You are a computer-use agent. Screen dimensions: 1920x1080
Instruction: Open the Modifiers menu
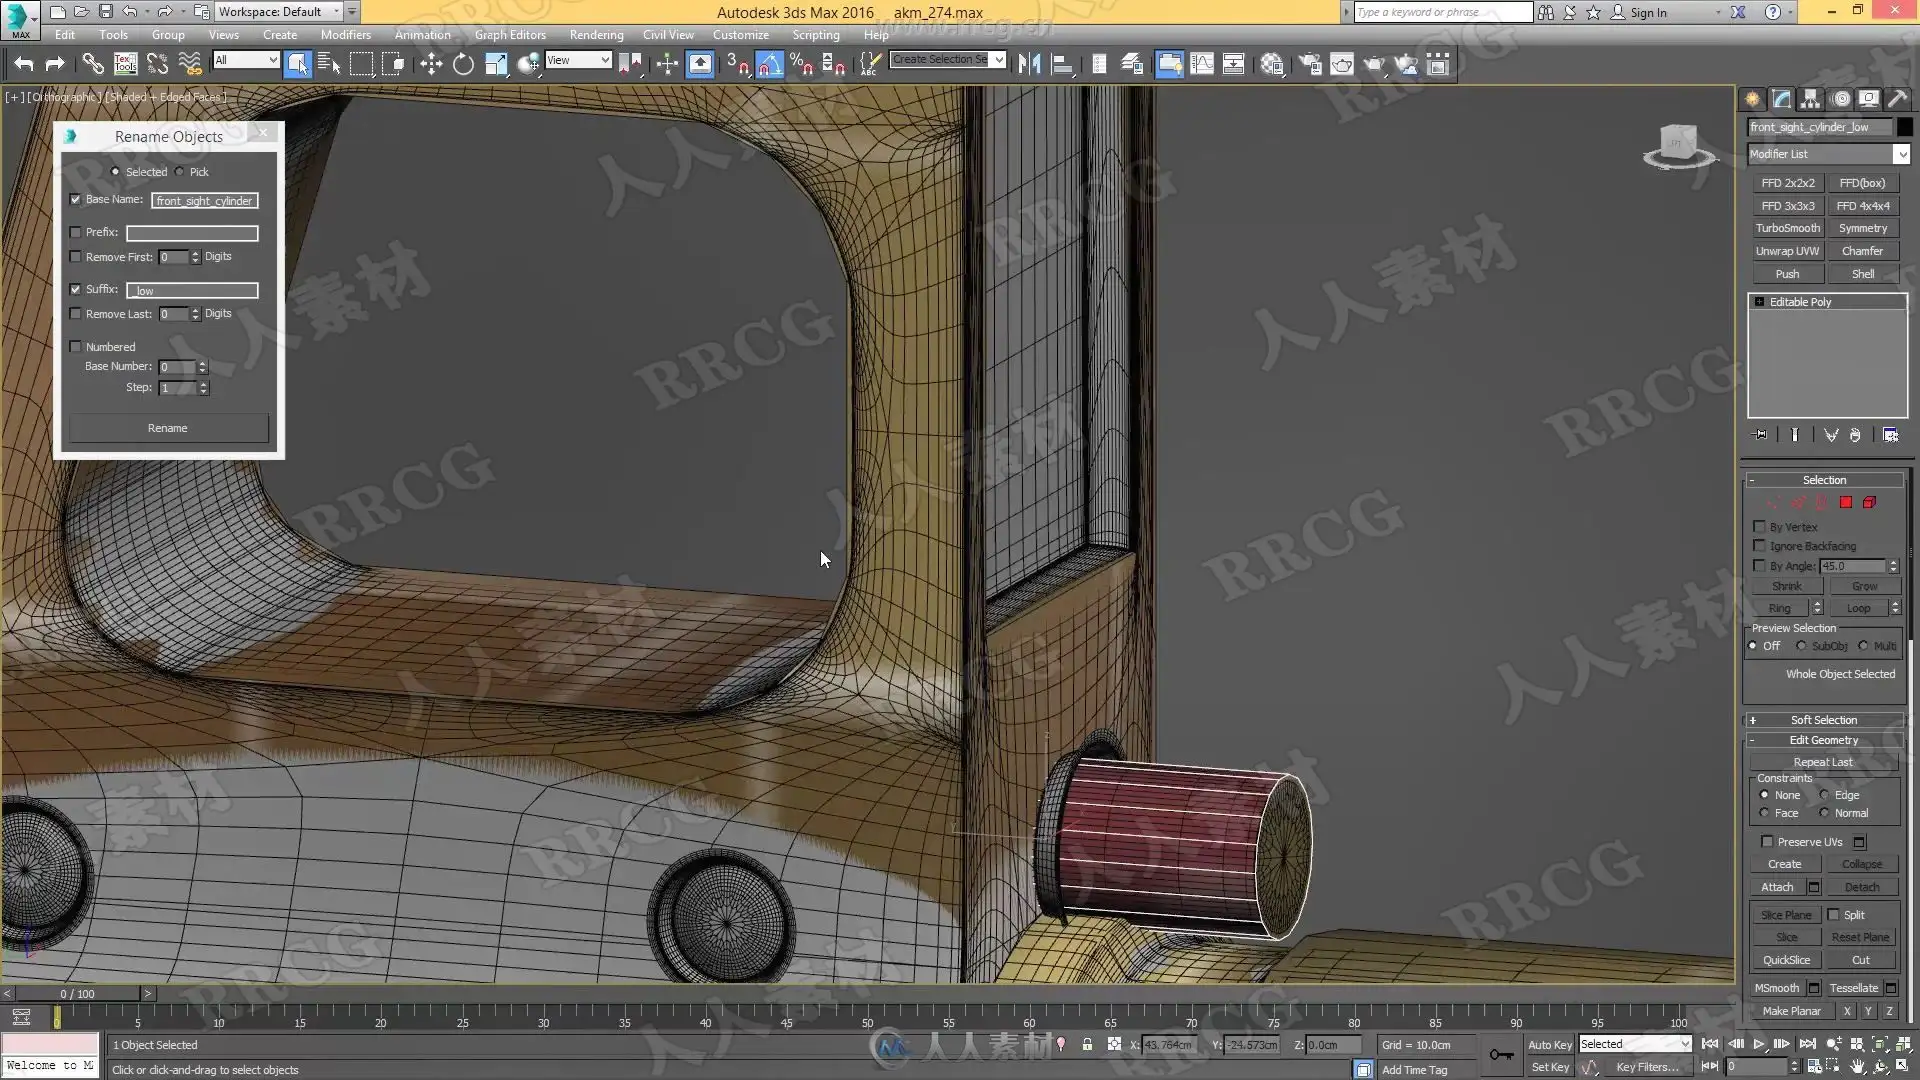click(345, 34)
